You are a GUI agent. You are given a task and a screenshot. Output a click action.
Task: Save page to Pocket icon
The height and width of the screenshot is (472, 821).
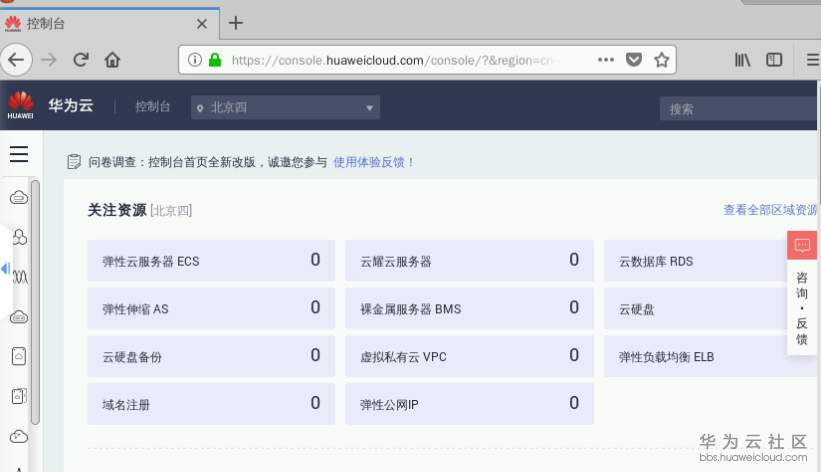634,60
